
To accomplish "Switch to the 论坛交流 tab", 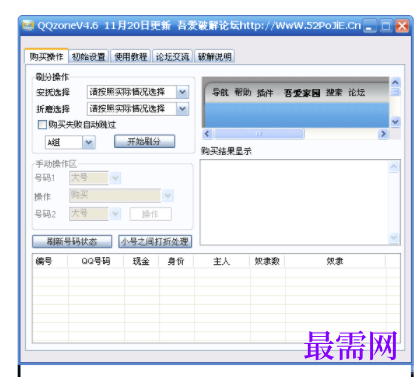I will click(x=173, y=57).
